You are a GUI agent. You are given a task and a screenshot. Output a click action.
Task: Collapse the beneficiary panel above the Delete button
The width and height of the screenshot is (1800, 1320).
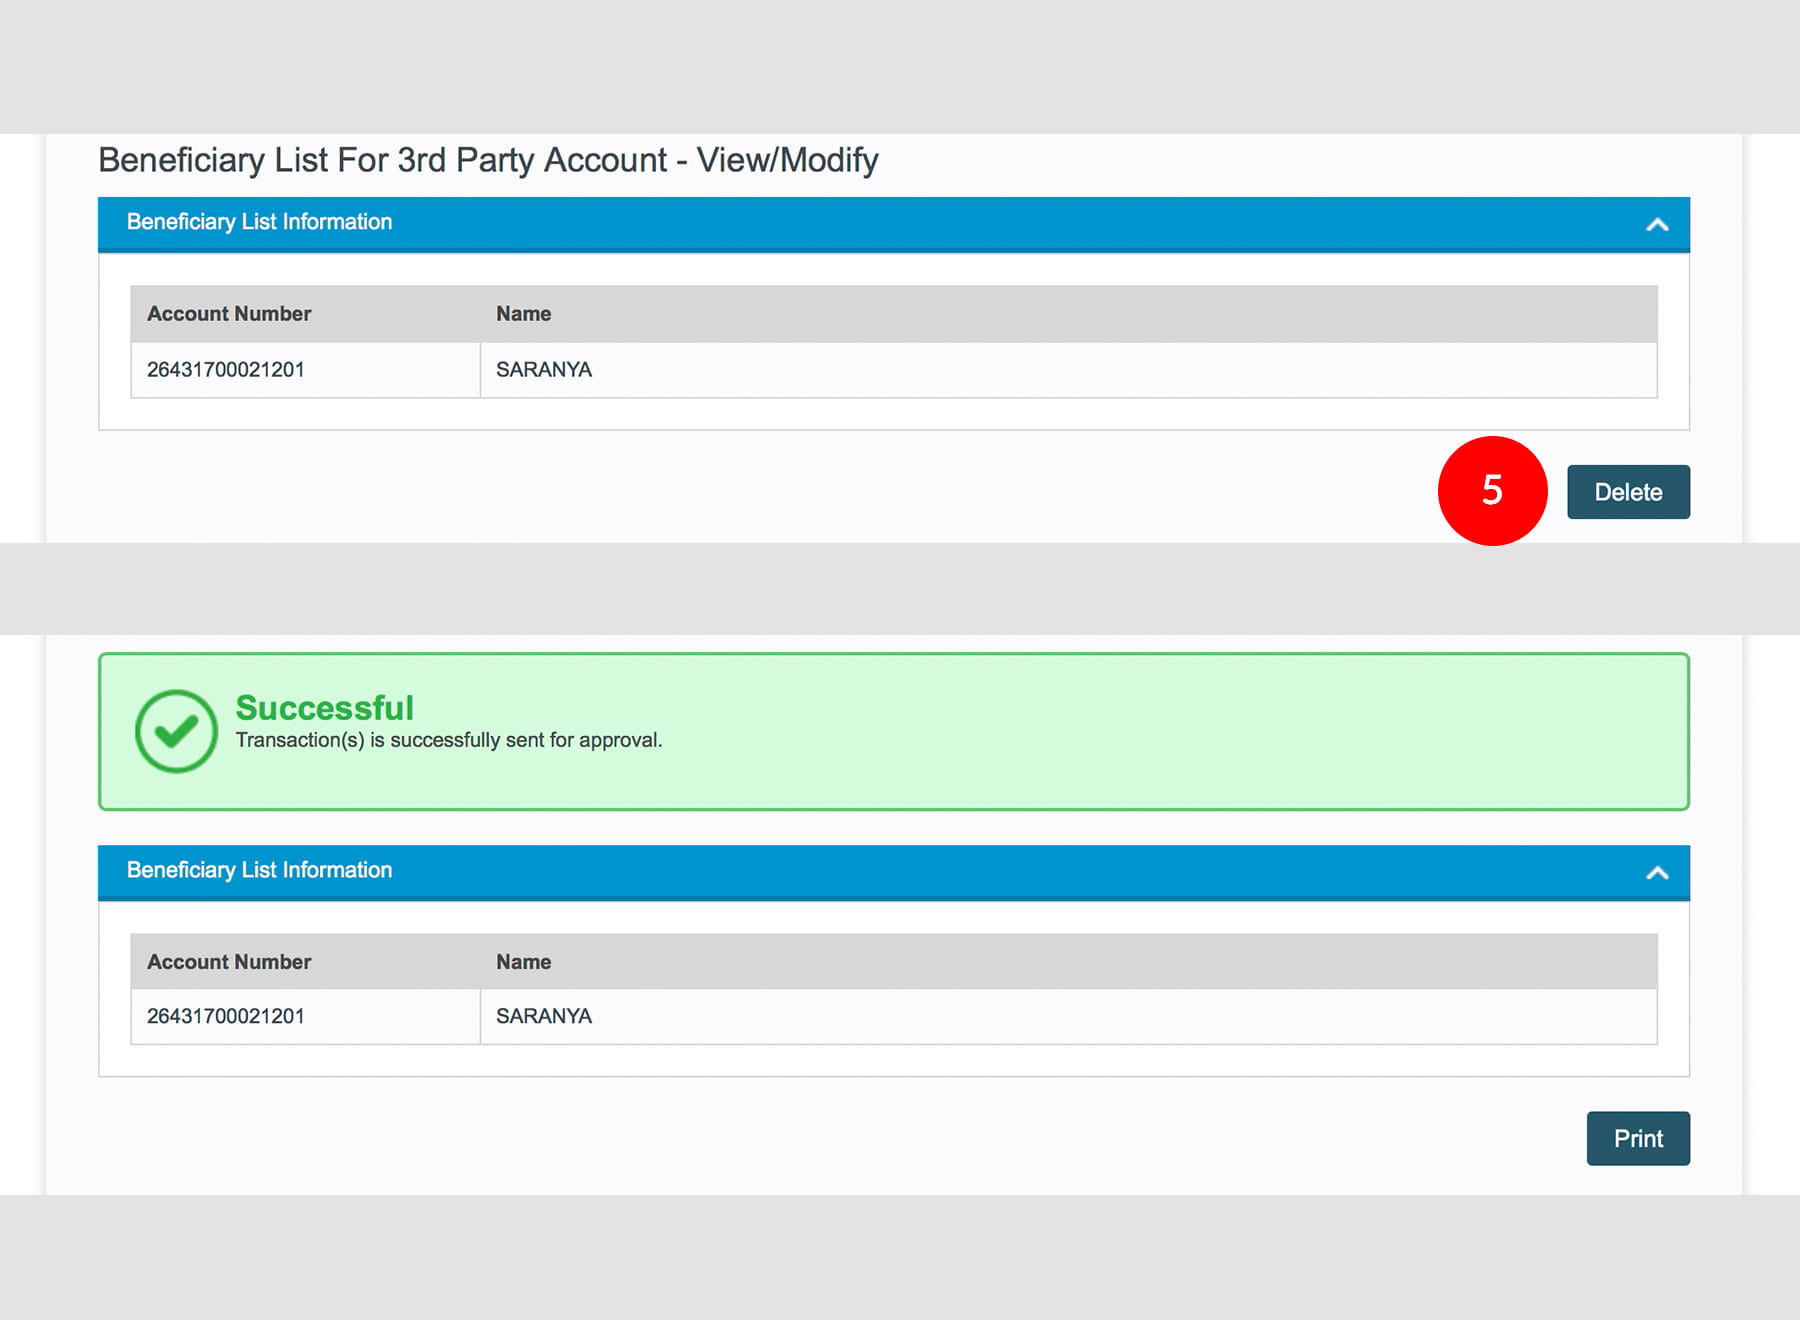(1656, 224)
